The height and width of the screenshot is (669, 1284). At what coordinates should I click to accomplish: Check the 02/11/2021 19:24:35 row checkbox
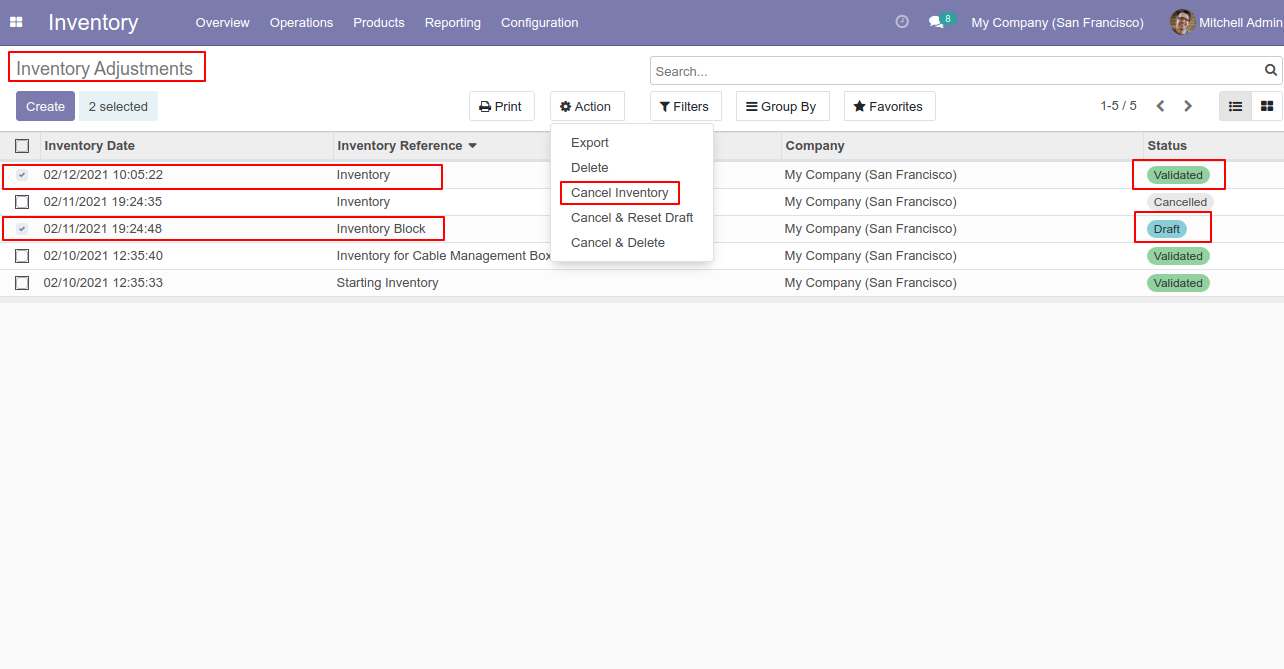(22, 202)
